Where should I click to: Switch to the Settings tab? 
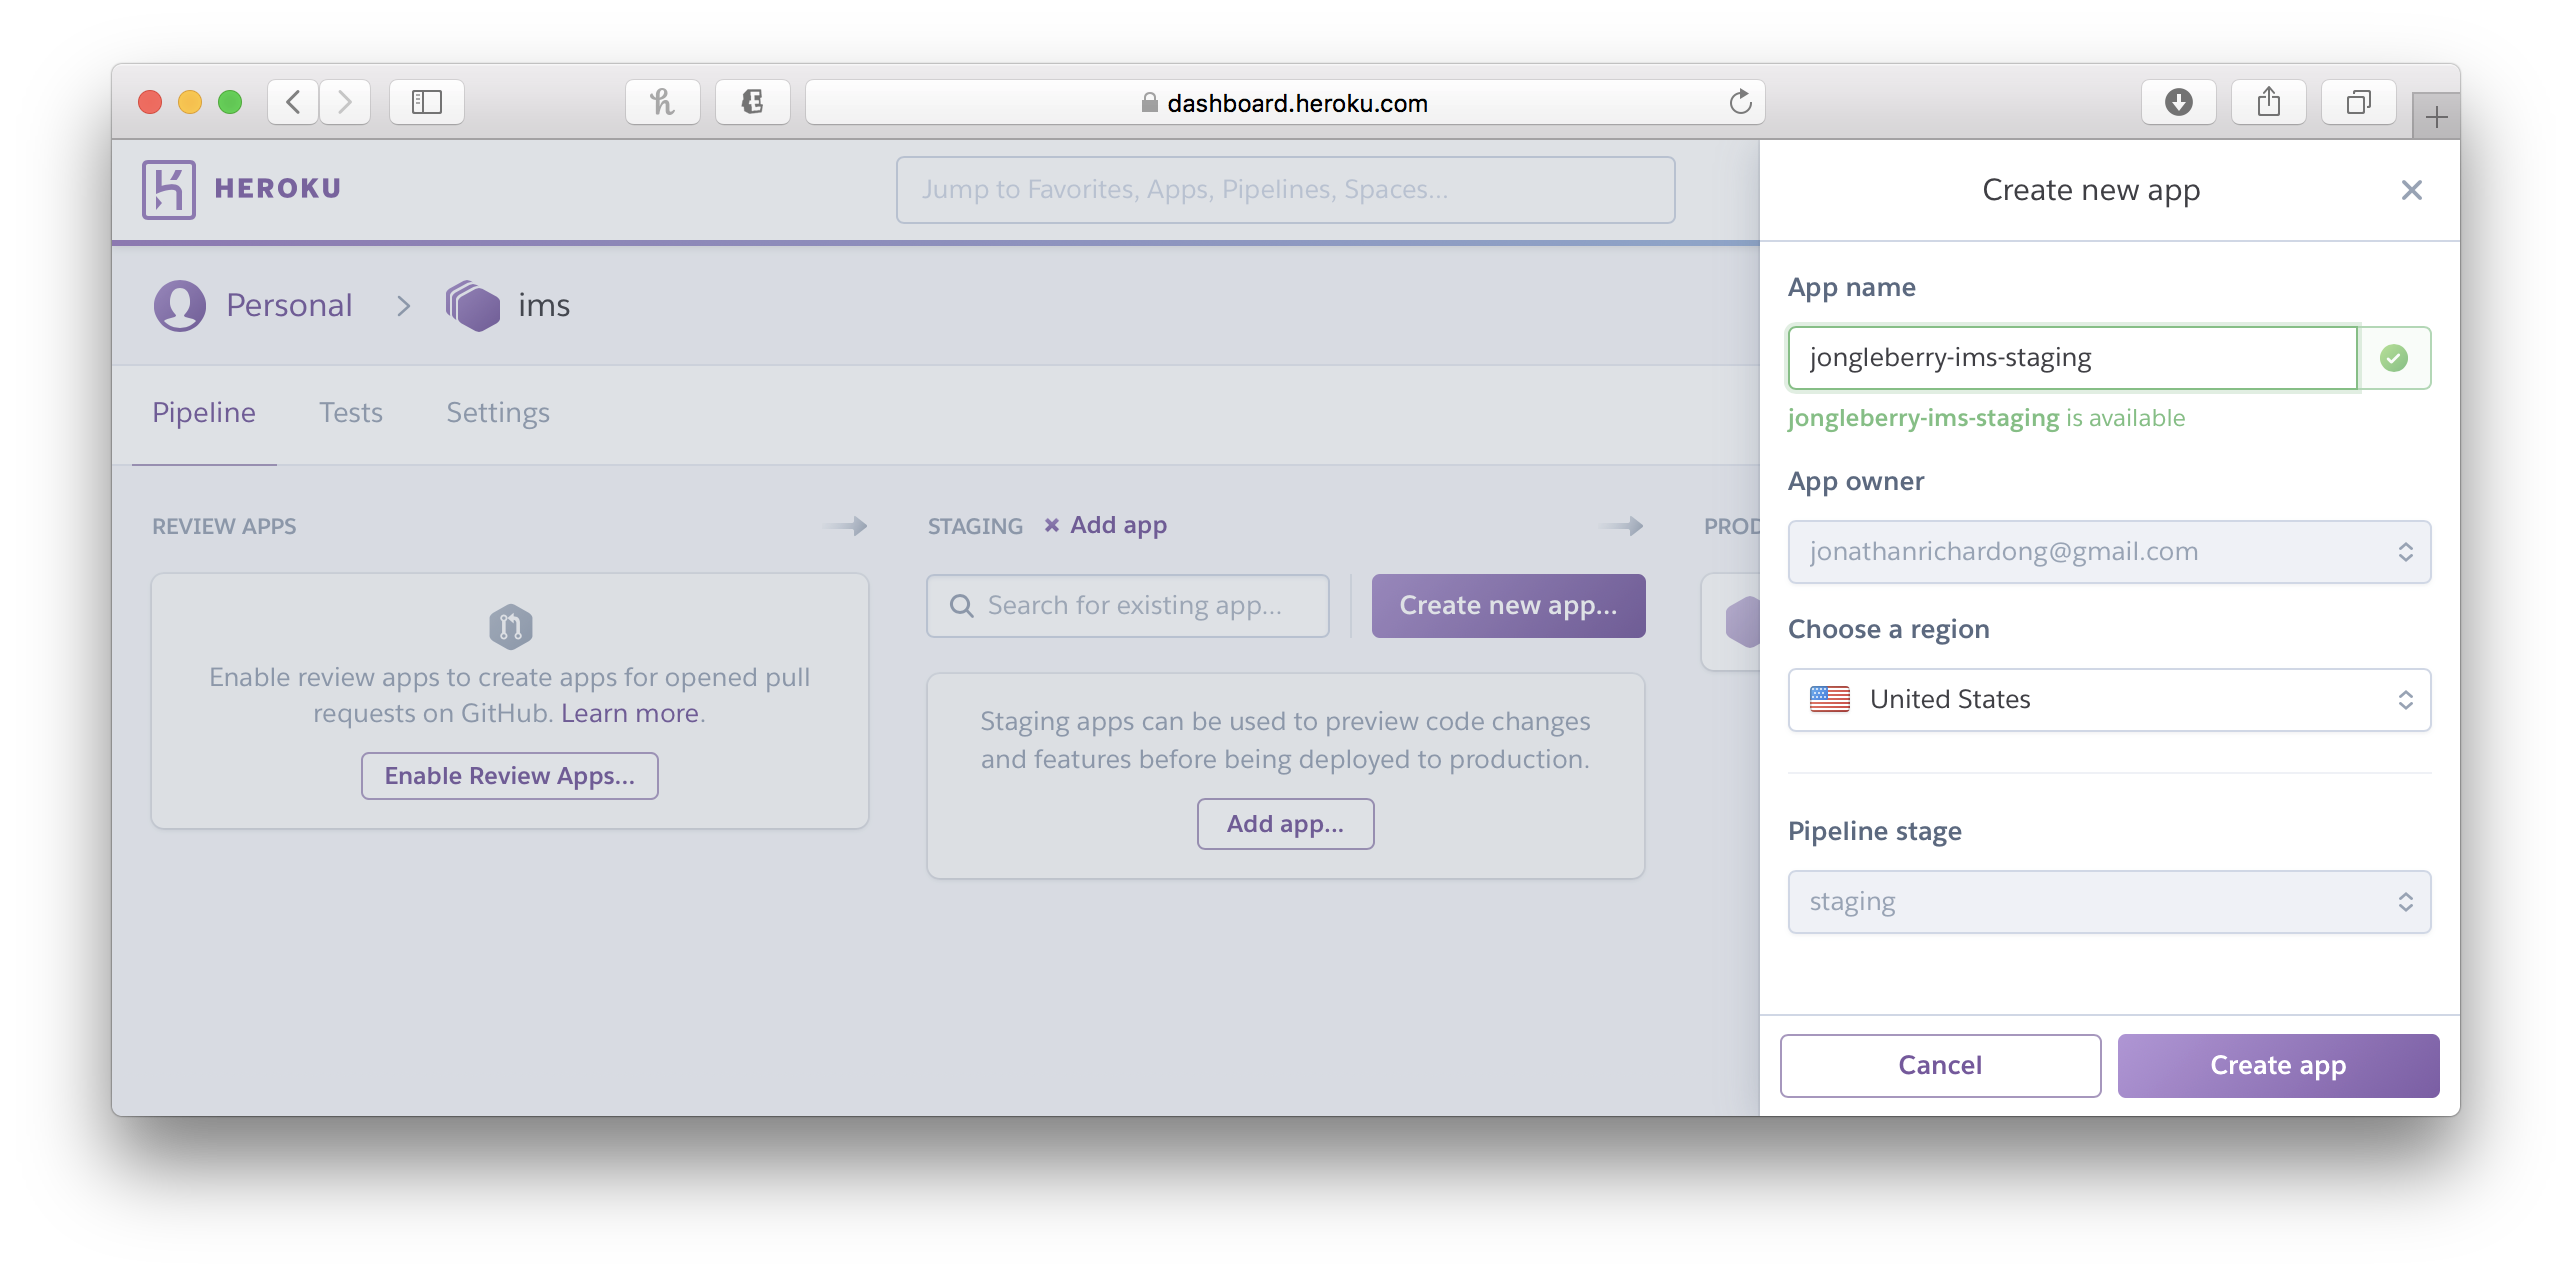point(498,413)
